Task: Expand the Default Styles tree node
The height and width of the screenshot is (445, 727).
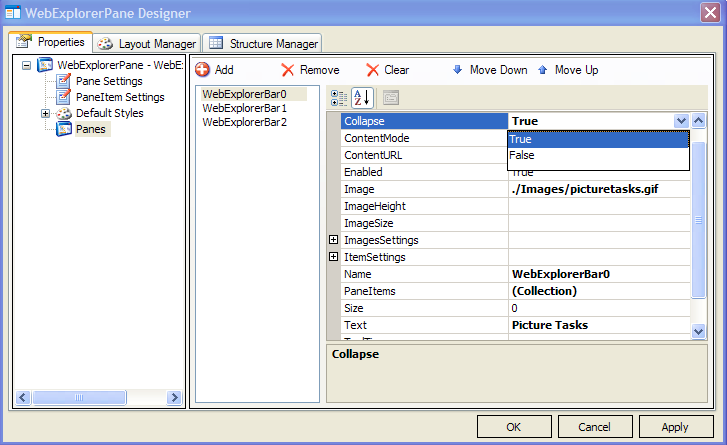Action: tap(45, 113)
